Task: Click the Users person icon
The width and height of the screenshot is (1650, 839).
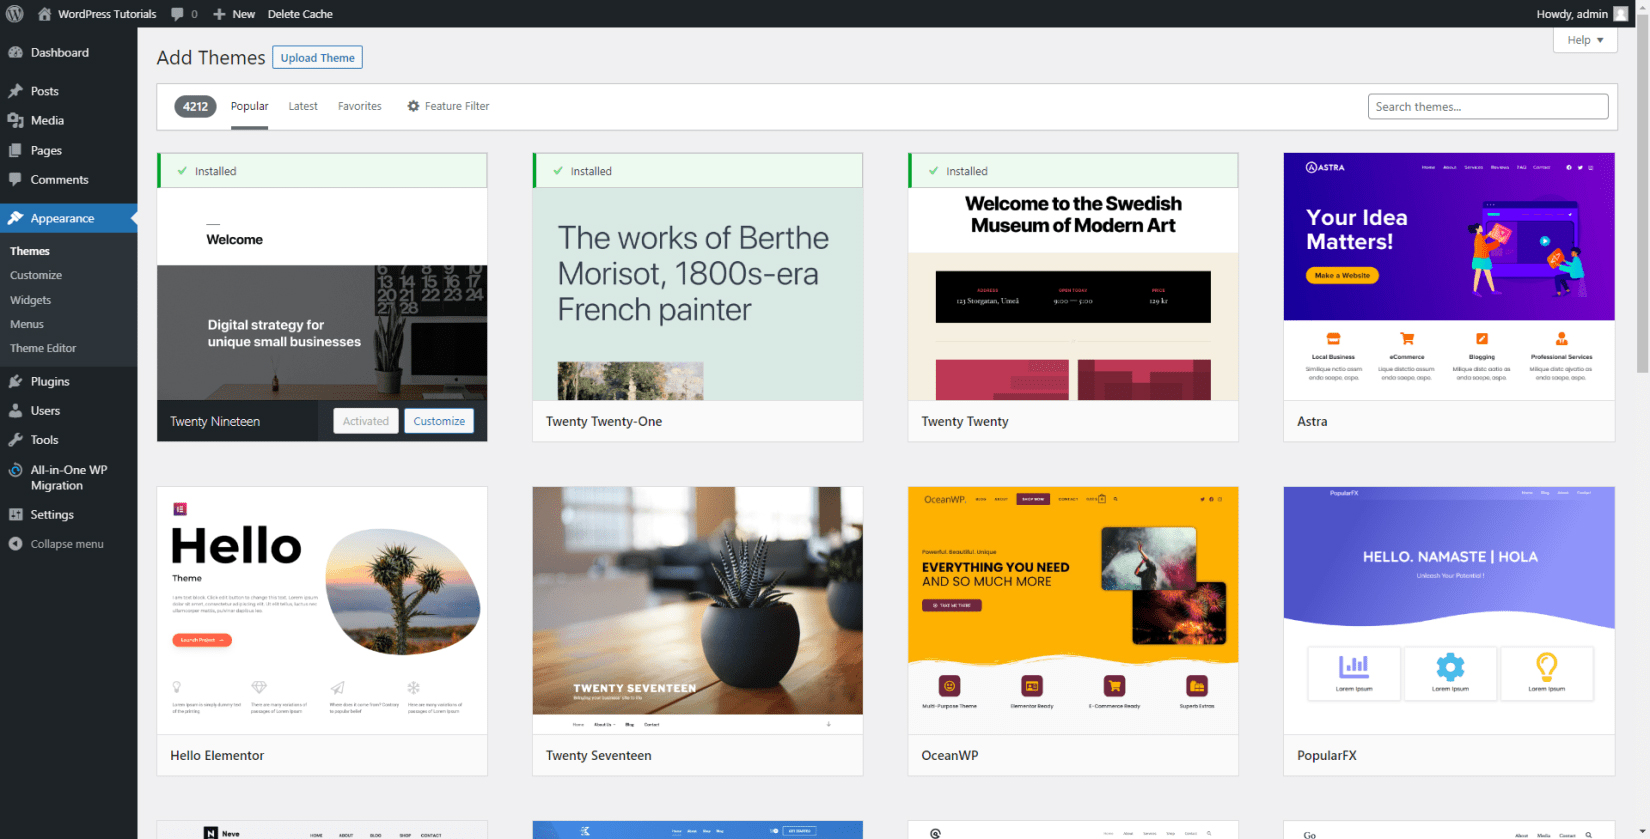Action: coord(15,410)
